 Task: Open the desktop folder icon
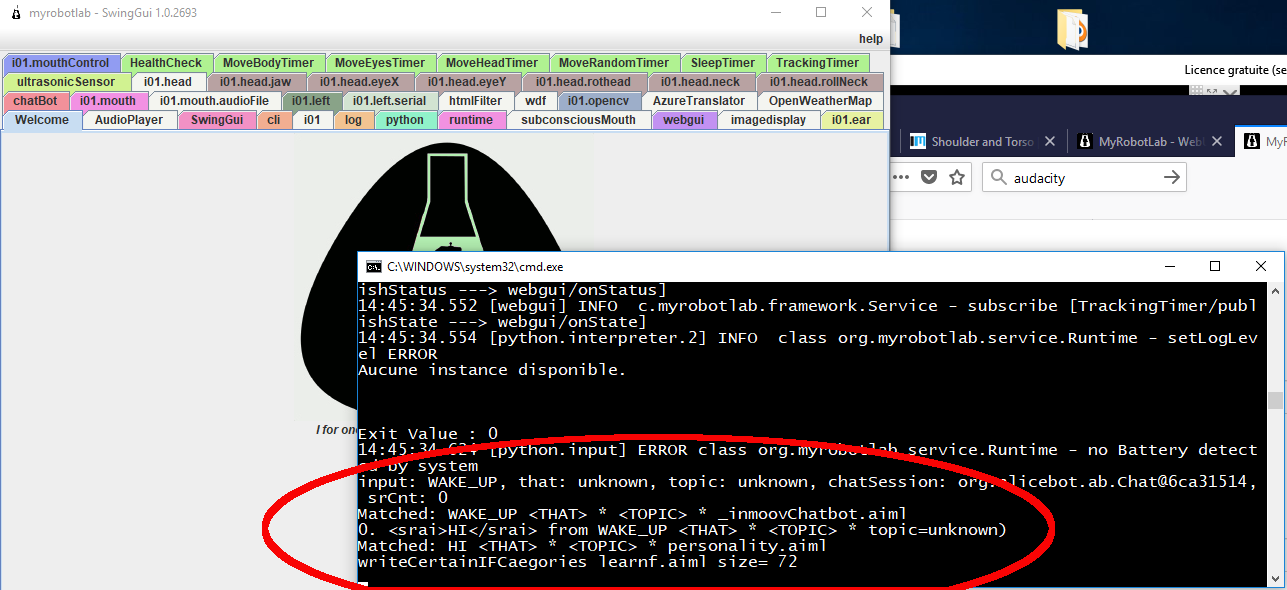[1072, 28]
